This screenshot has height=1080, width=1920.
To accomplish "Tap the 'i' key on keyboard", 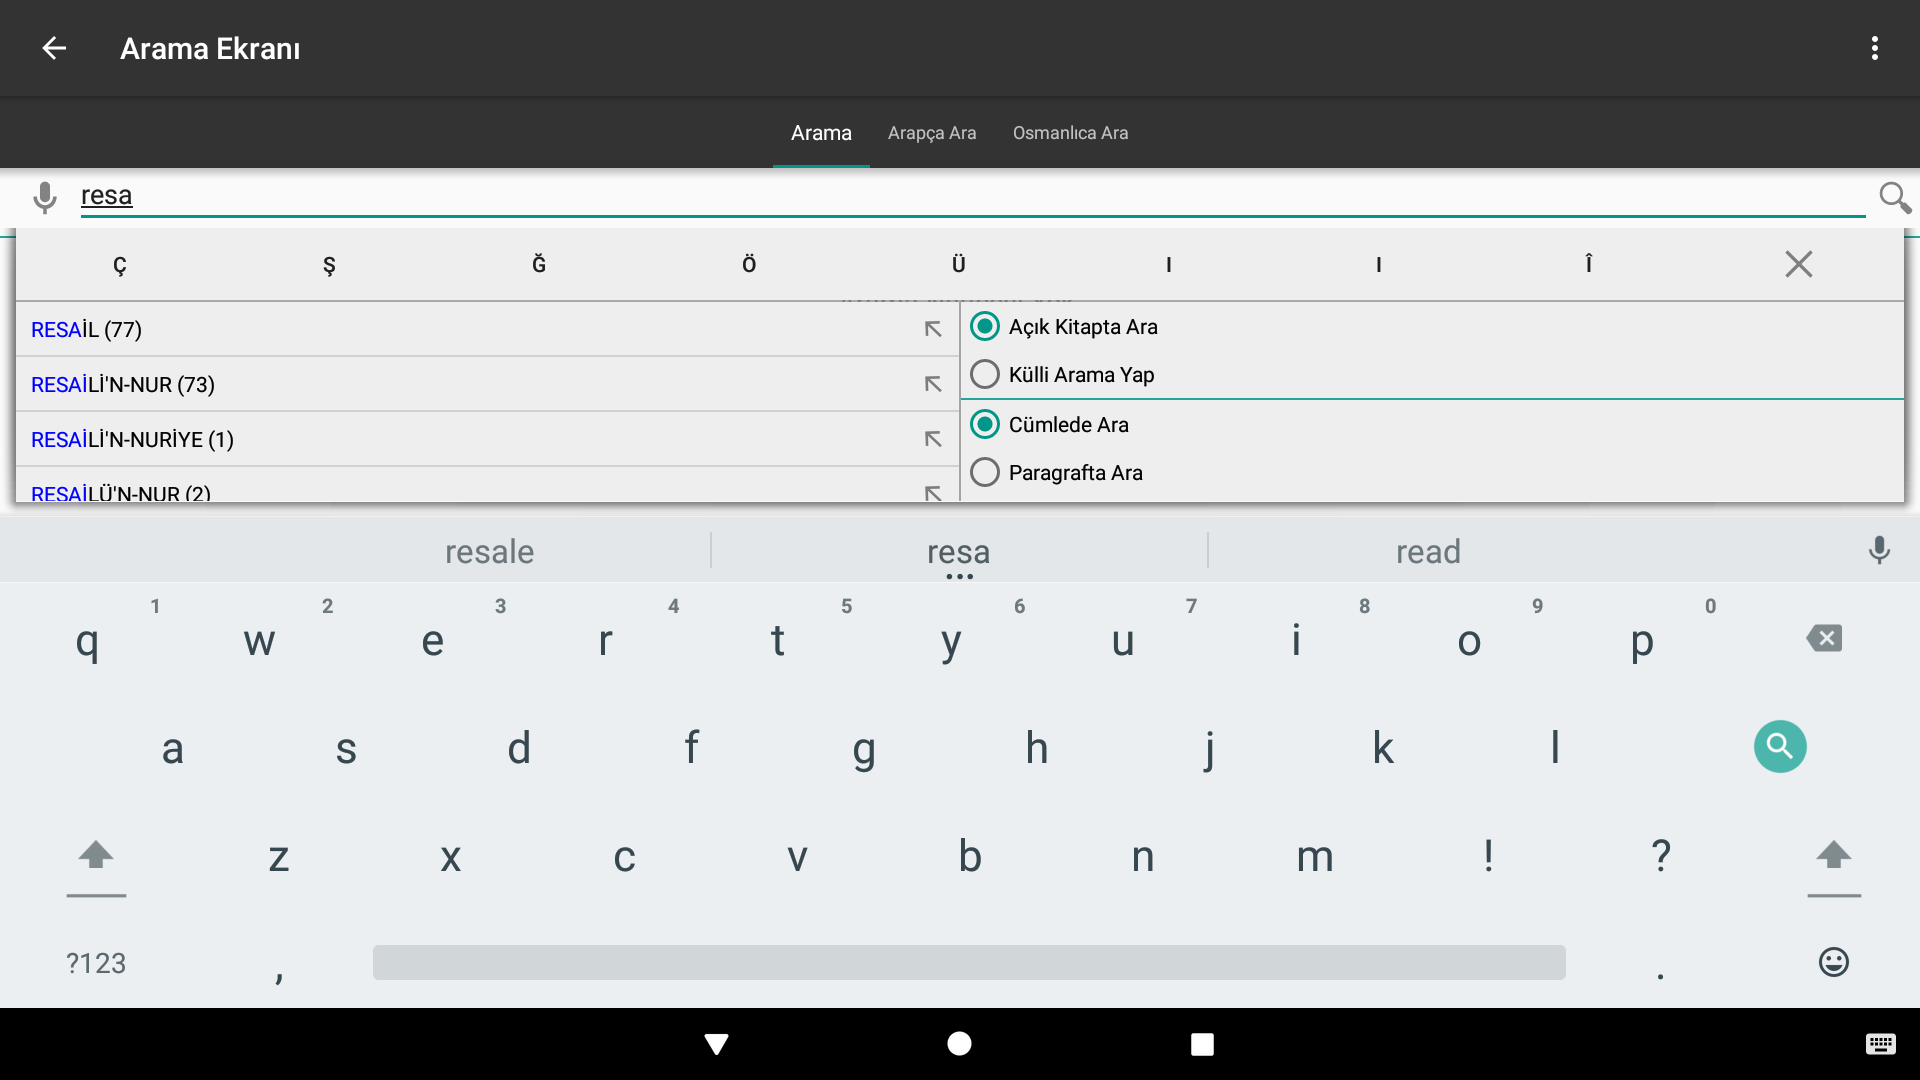I will 1296,641.
